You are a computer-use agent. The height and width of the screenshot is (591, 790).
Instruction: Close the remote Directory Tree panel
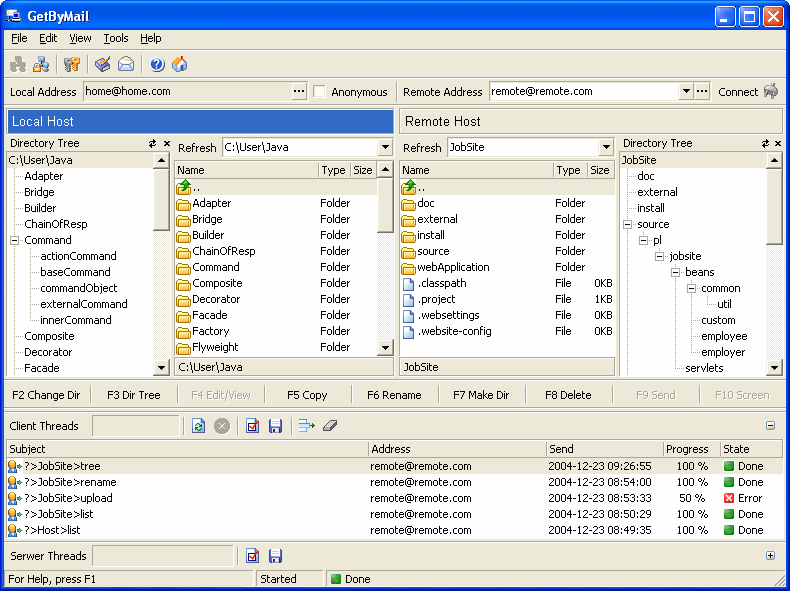[779, 144]
